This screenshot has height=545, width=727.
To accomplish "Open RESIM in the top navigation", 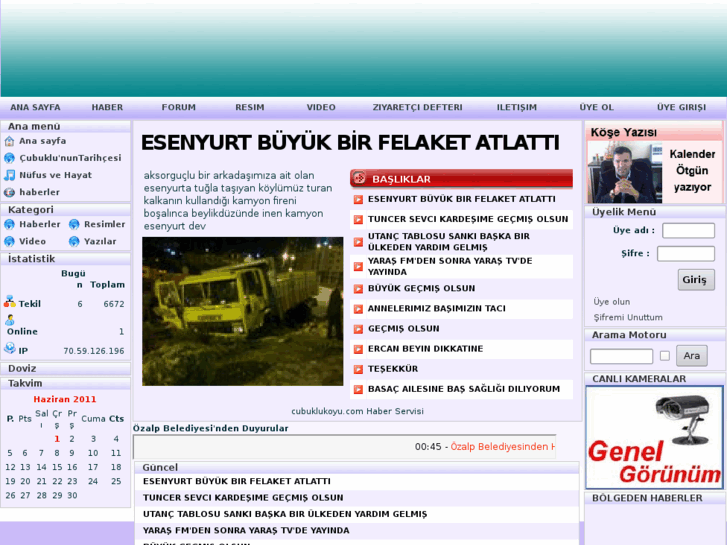I will 249,107.
